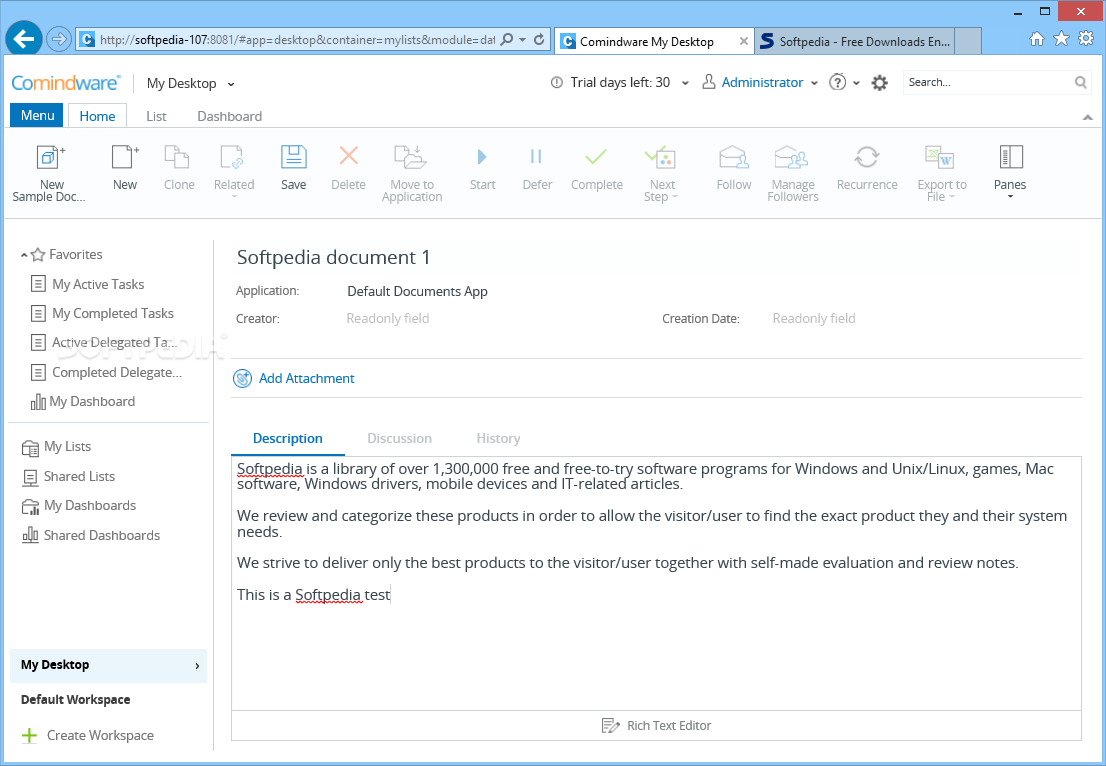1106x766 pixels.
Task: Click in the Description text area
Action: pyautogui.click(x=656, y=583)
